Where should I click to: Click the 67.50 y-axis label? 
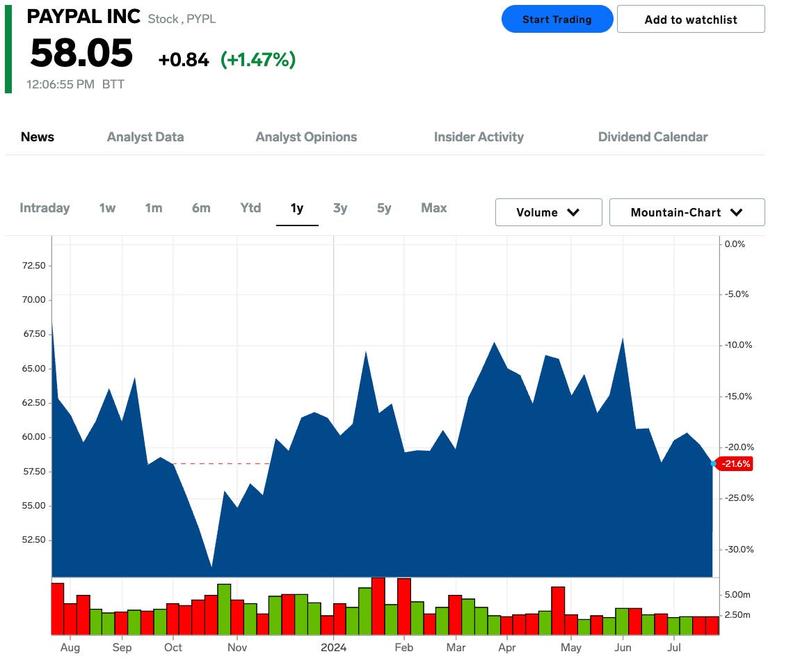pyautogui.click(x=34, y=334)
